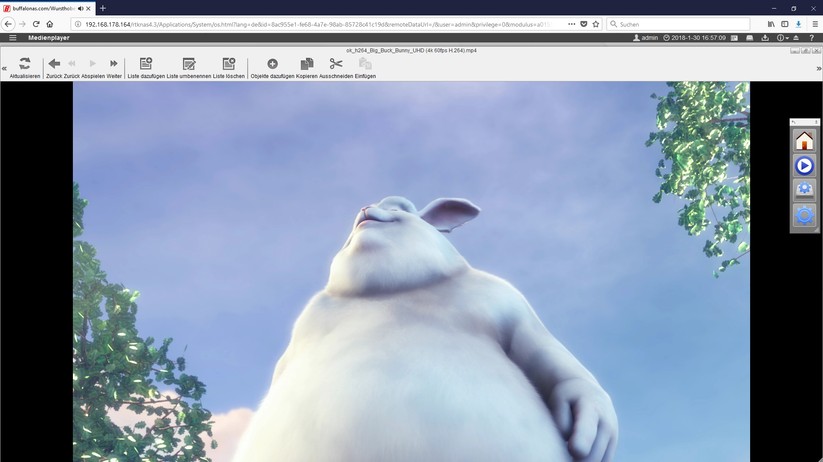Image resolution: width=823 pixels, height=462 pixels.
Task: Add objects with Objekte dazufügen
Action: (272, 64)
